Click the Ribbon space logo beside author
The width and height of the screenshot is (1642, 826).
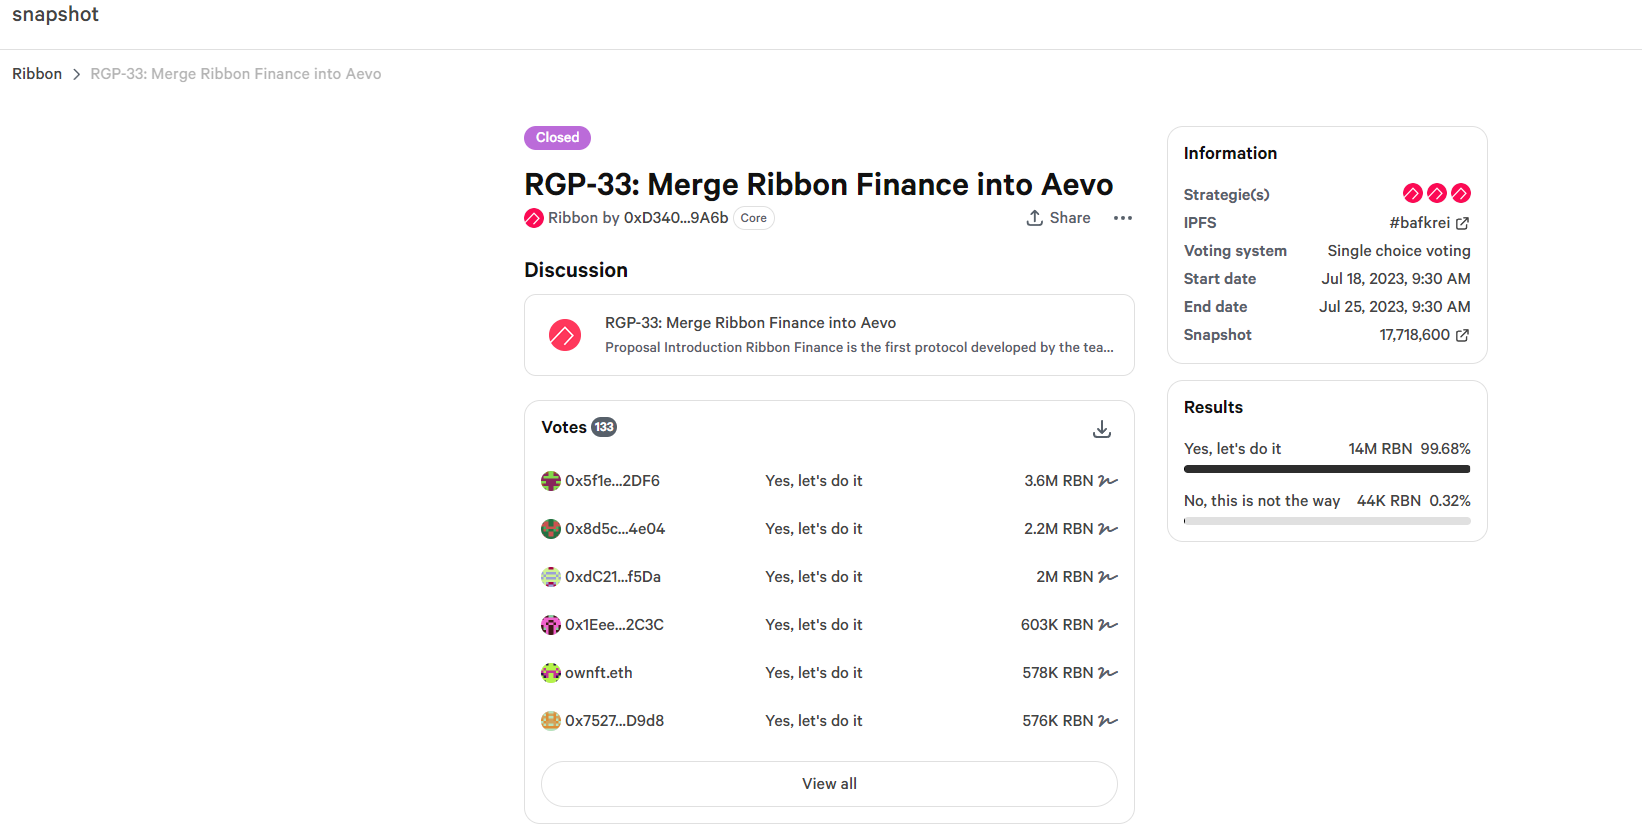click(x=534, y=218)
